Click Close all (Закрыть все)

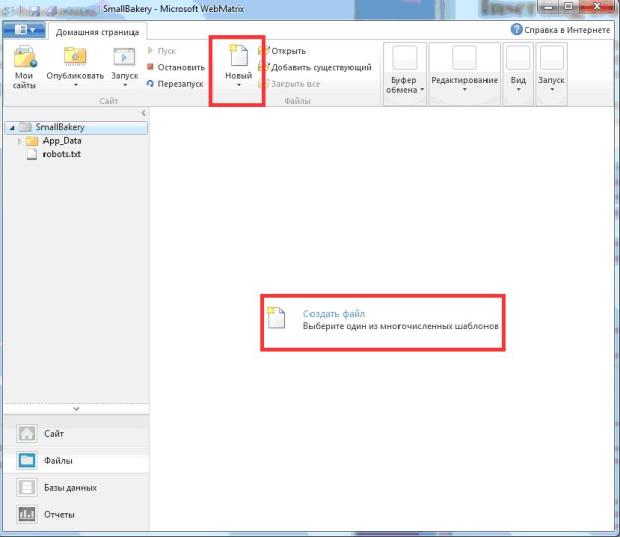[289, 84]
